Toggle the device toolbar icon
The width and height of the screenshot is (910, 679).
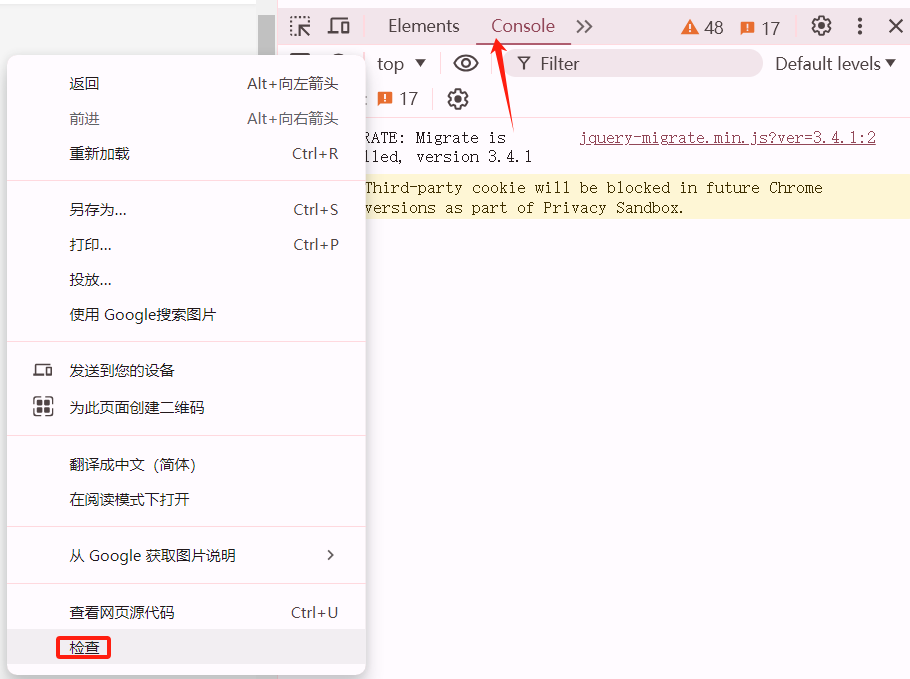(x=339, y=27)
